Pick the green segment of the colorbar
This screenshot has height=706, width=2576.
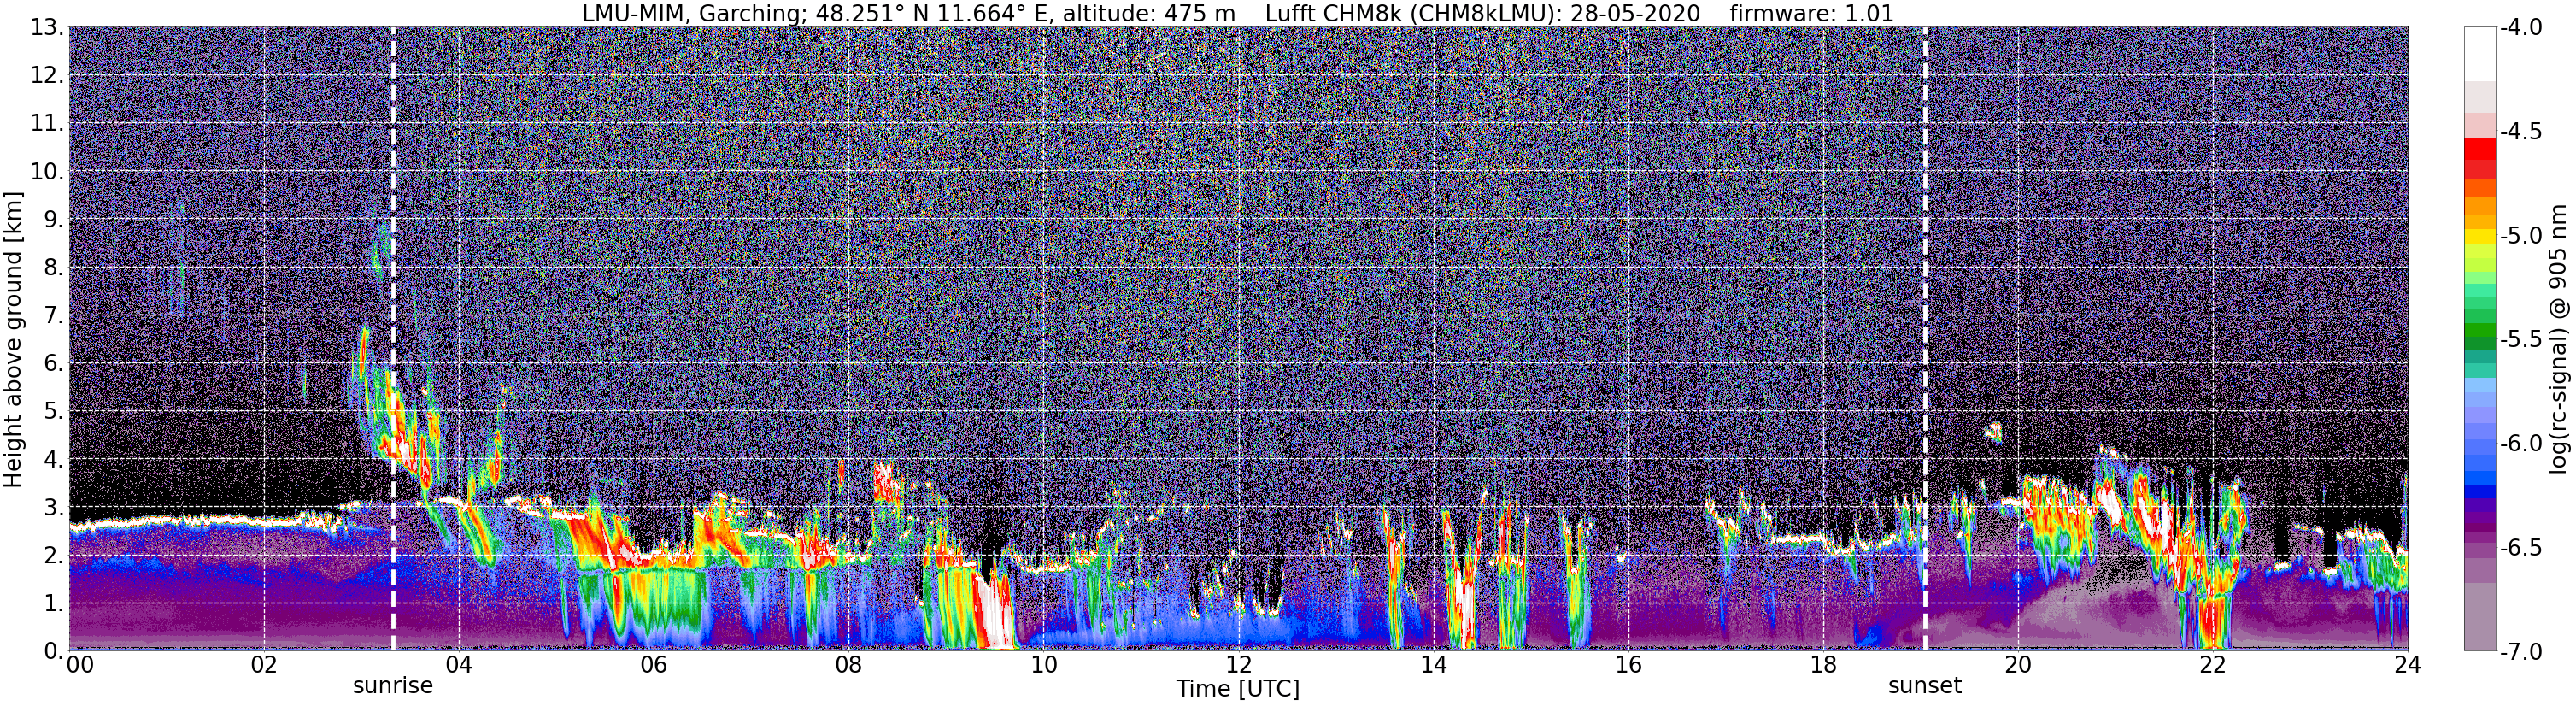point(2481,330)
